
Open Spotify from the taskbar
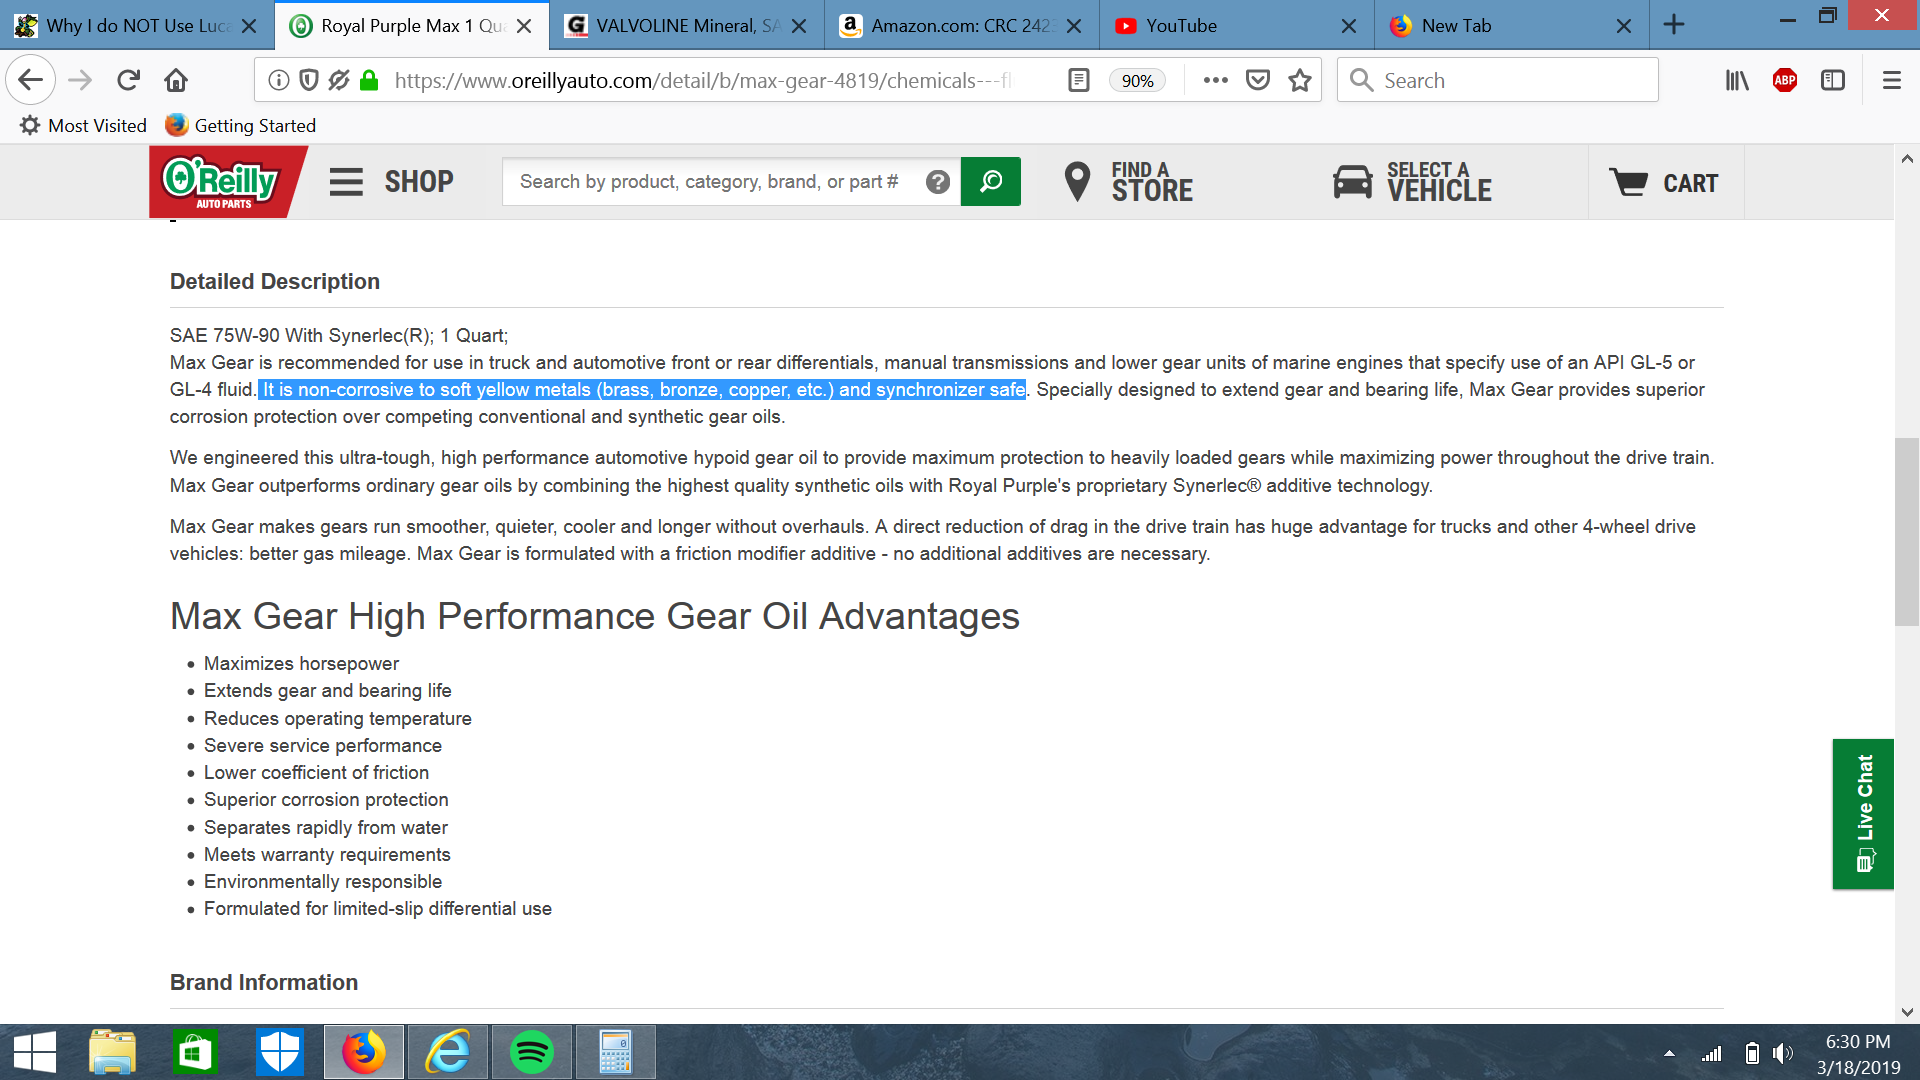[531, 1052]
